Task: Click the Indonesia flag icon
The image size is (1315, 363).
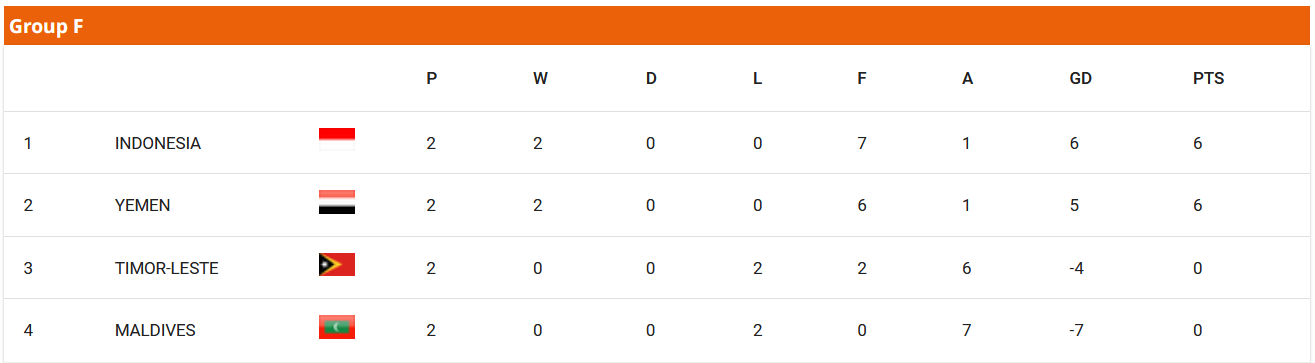Action: 337,140
